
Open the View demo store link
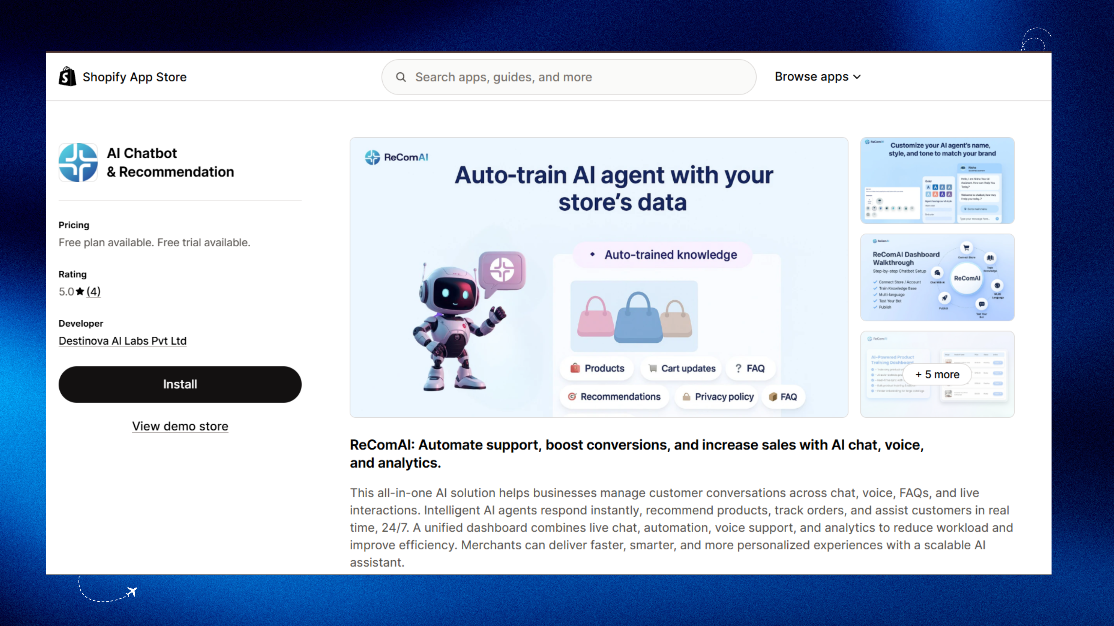[180, 426]
